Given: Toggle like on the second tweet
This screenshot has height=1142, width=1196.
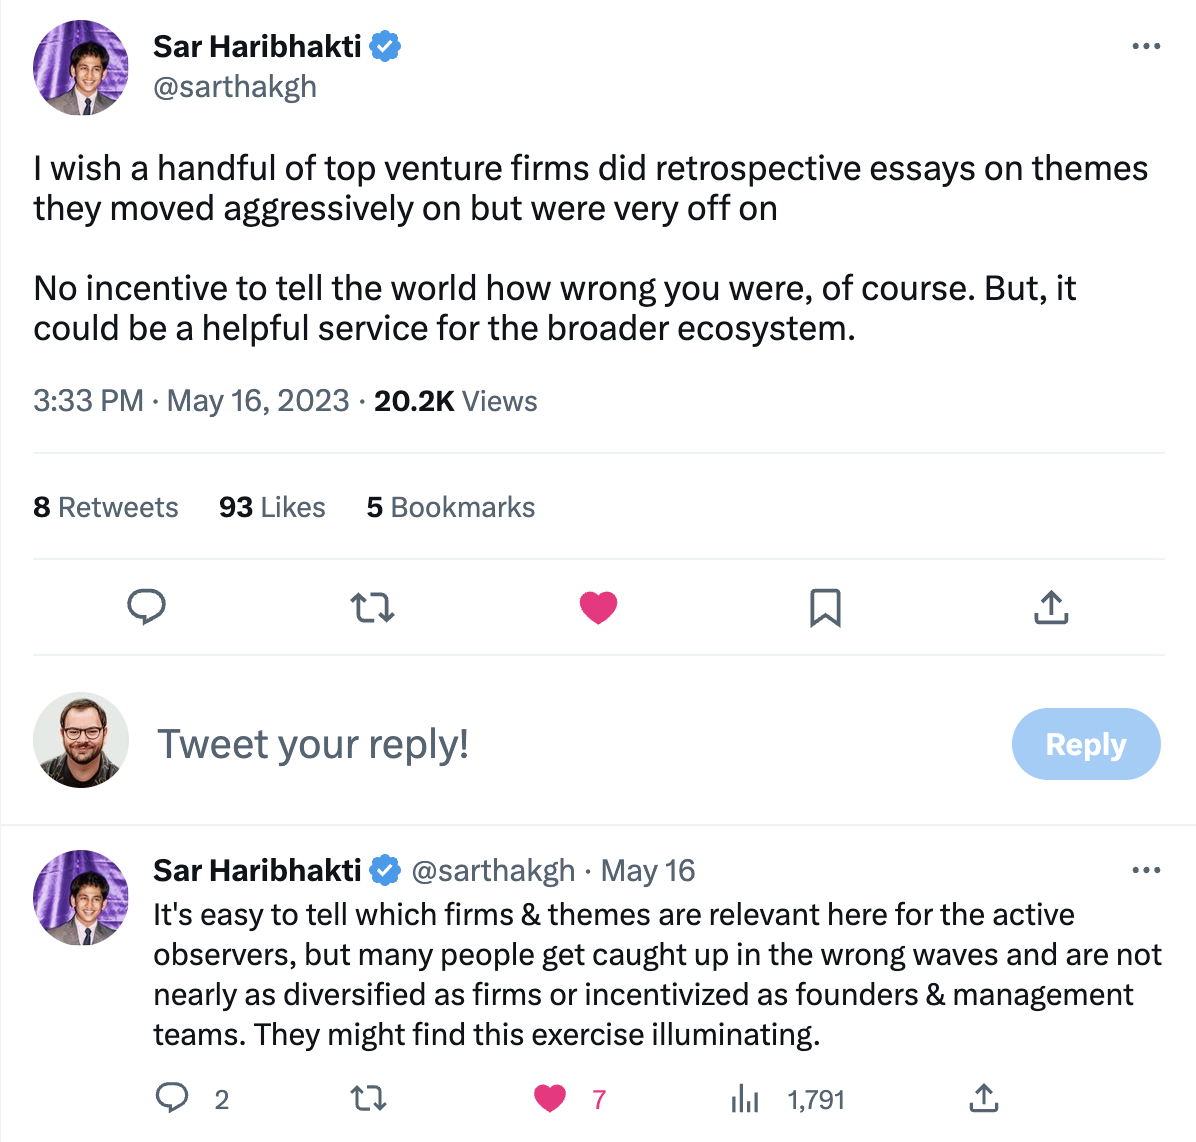Looking at the screenshot, I should coord(550,1099).
